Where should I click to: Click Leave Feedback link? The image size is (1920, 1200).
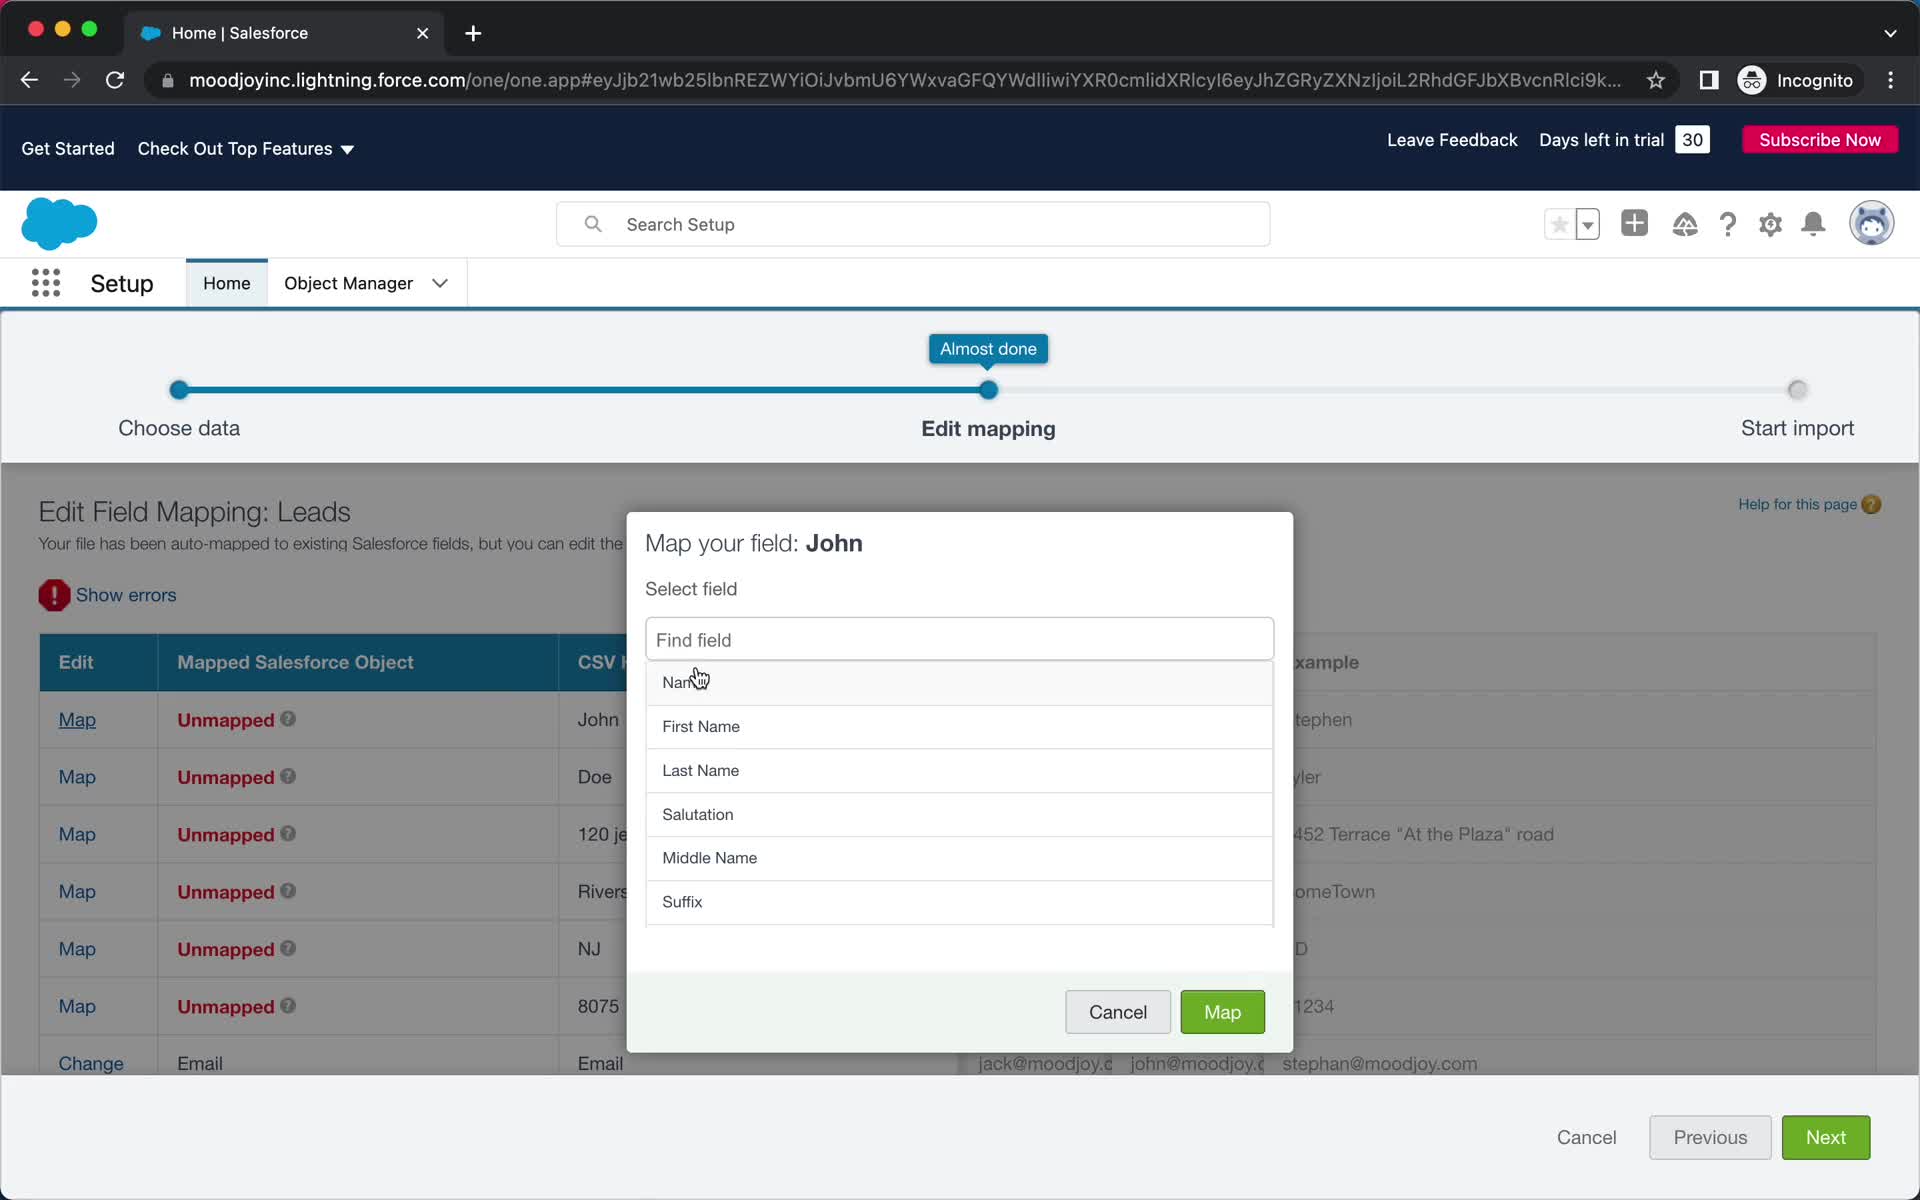click(1452, 140)
